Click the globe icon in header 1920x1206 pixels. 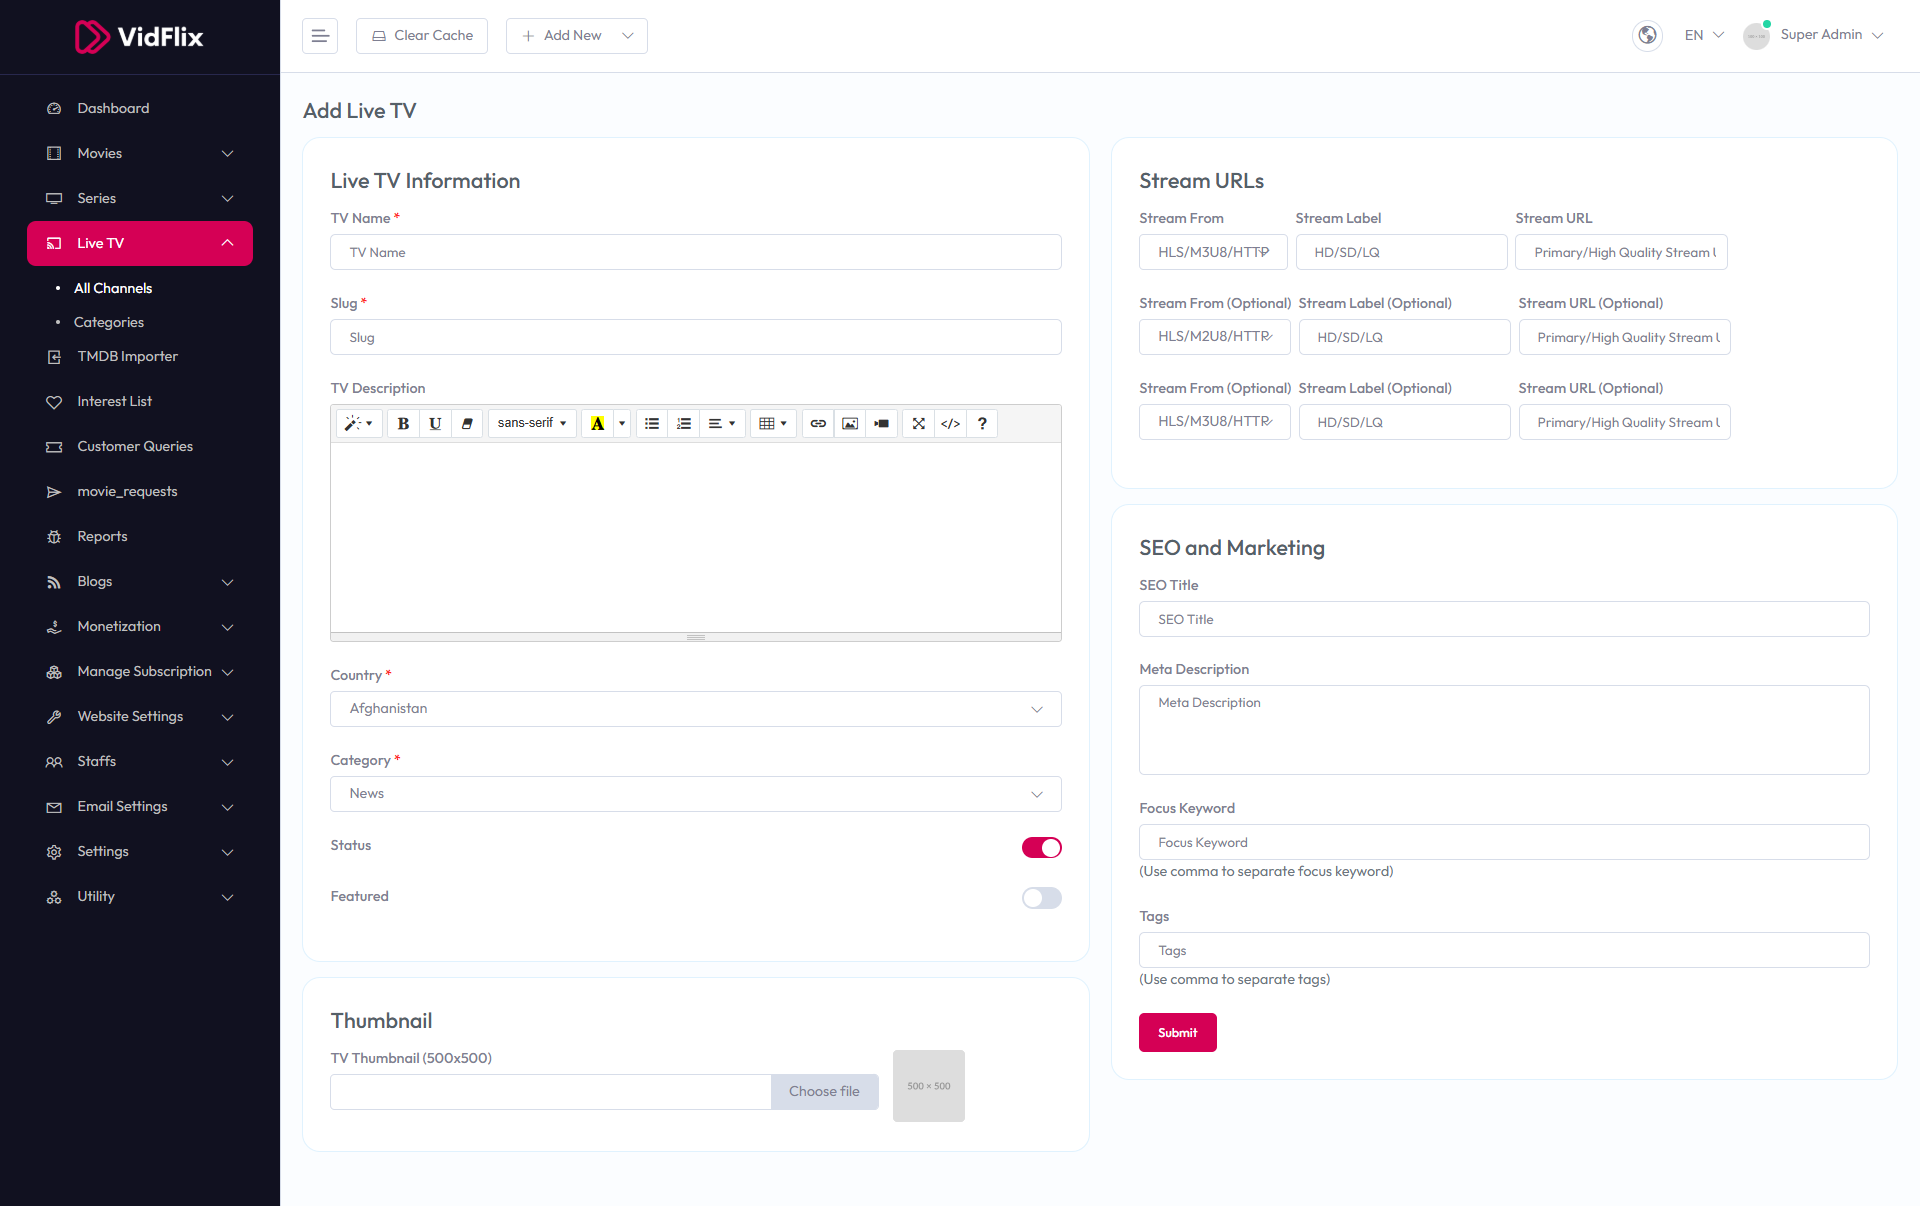(1647, 36)
